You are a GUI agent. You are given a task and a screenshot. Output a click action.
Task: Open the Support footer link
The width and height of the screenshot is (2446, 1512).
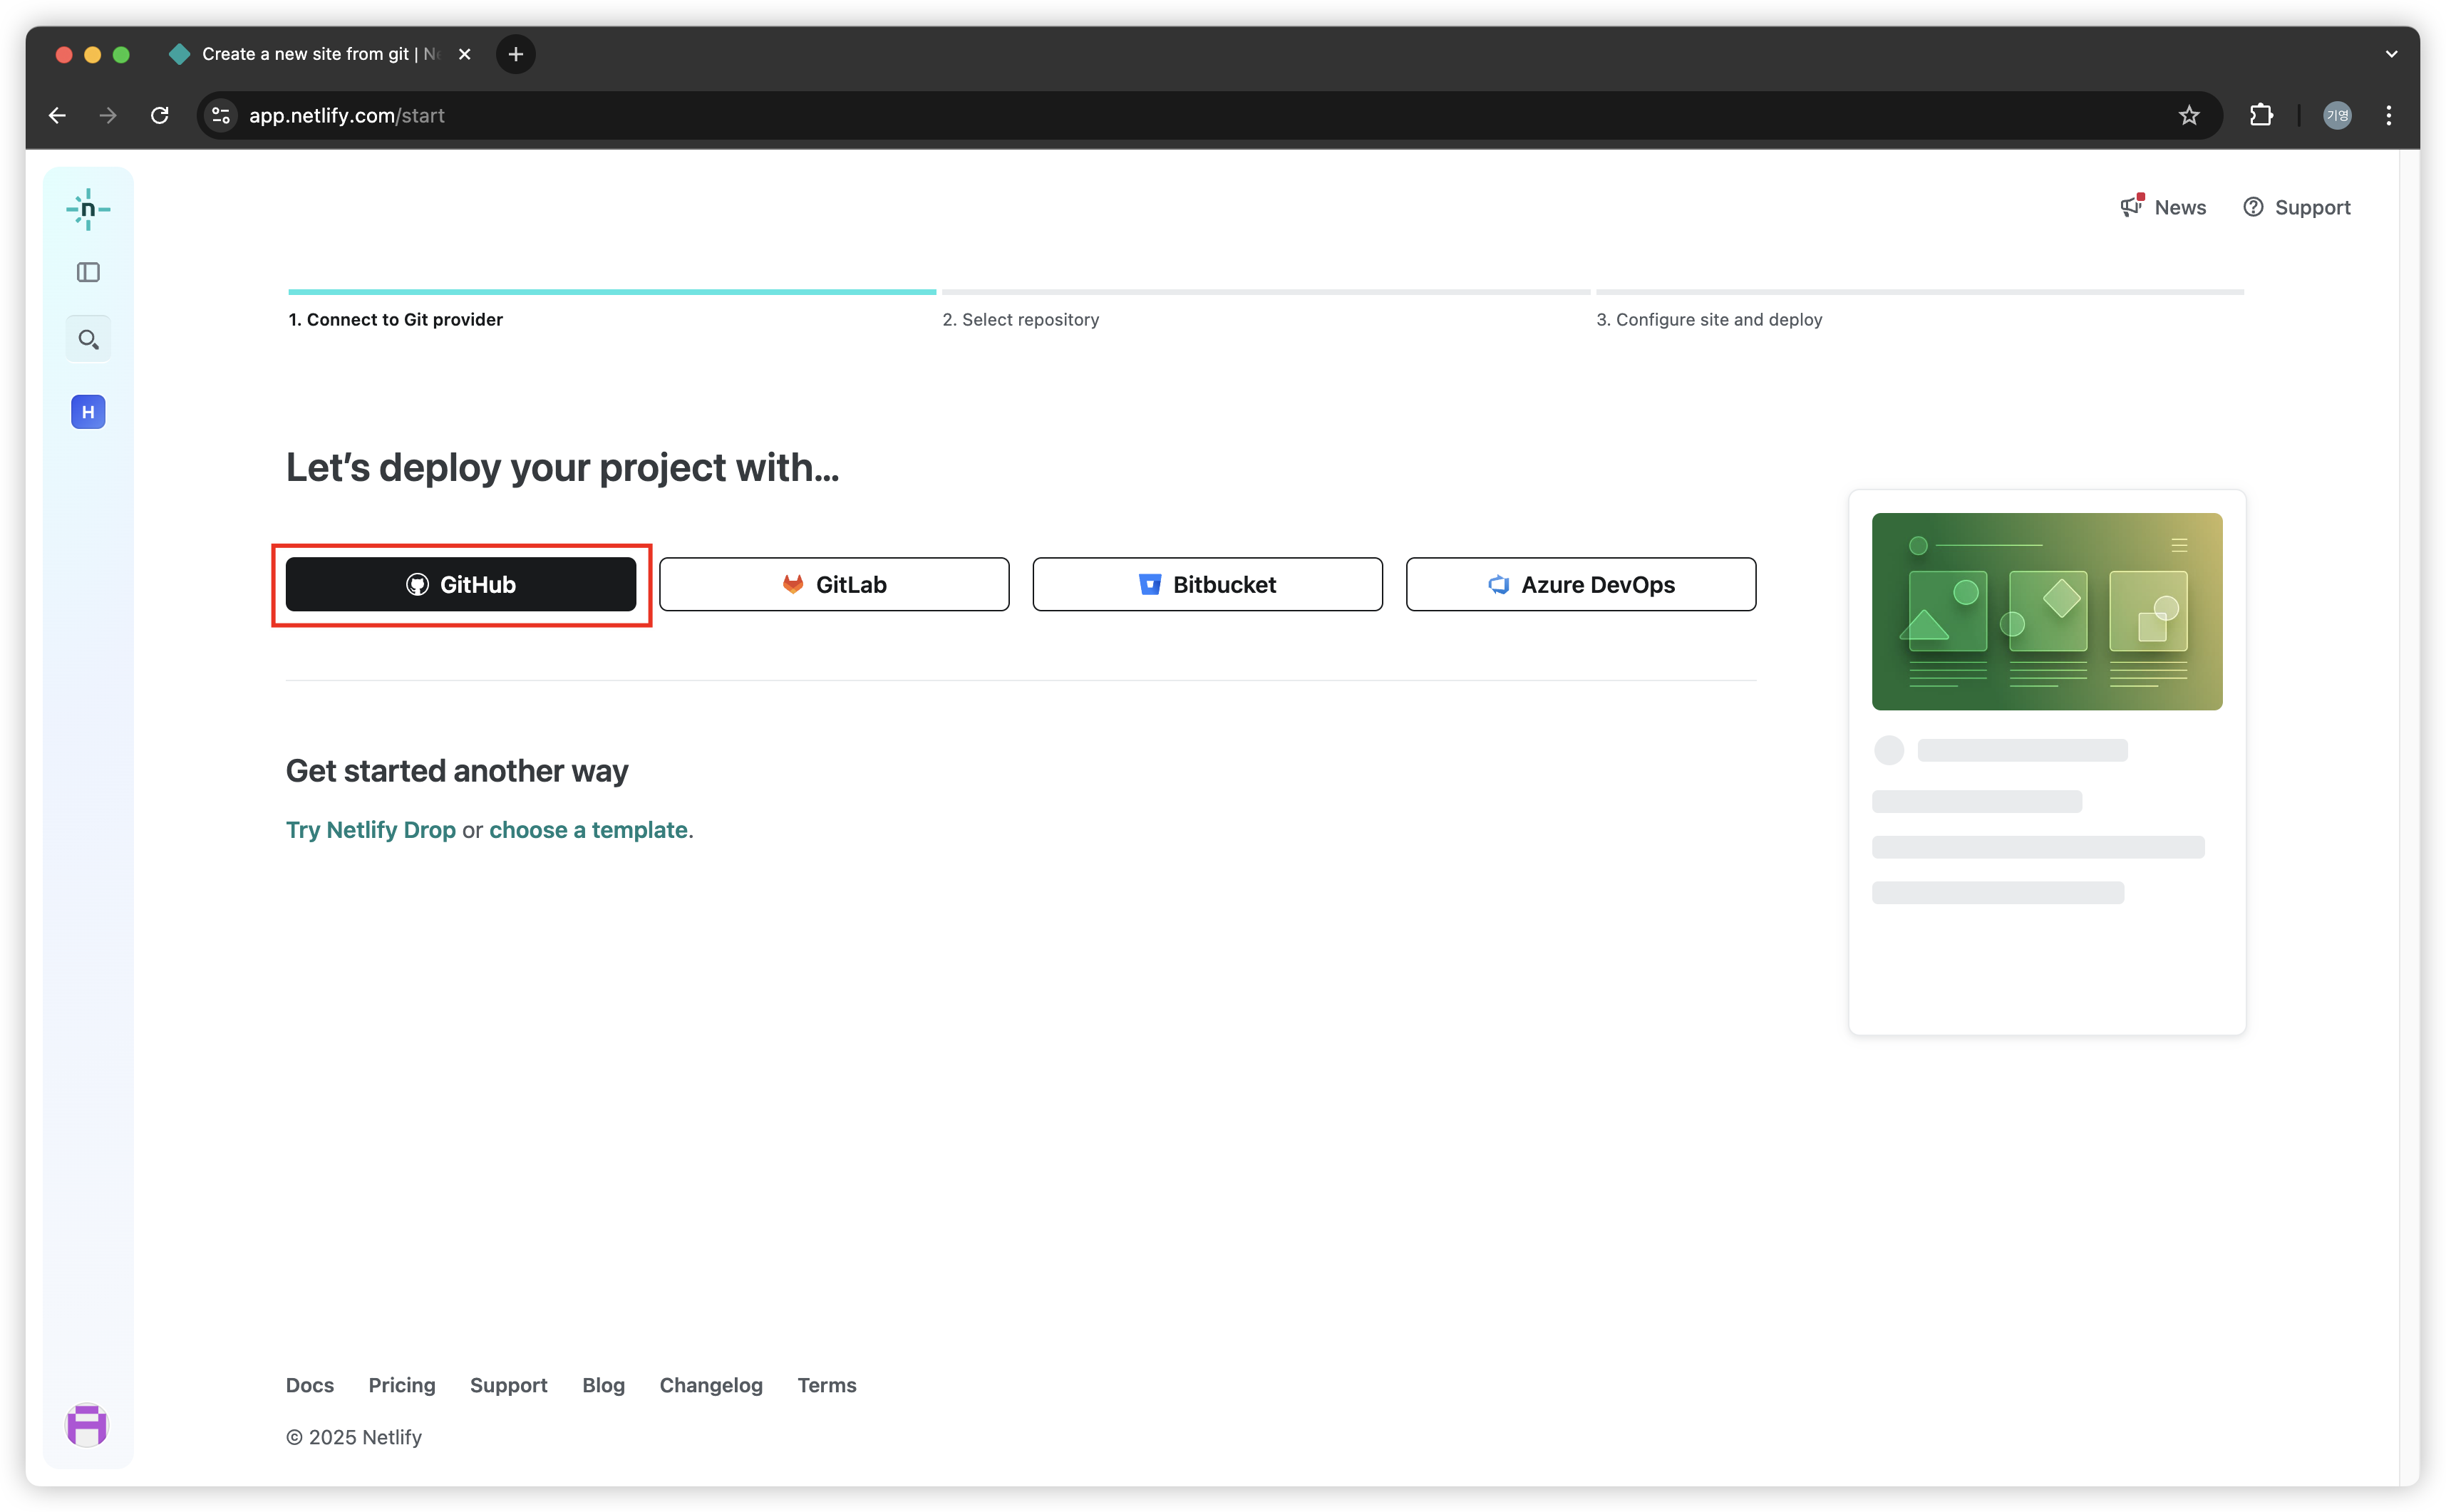509,1385
